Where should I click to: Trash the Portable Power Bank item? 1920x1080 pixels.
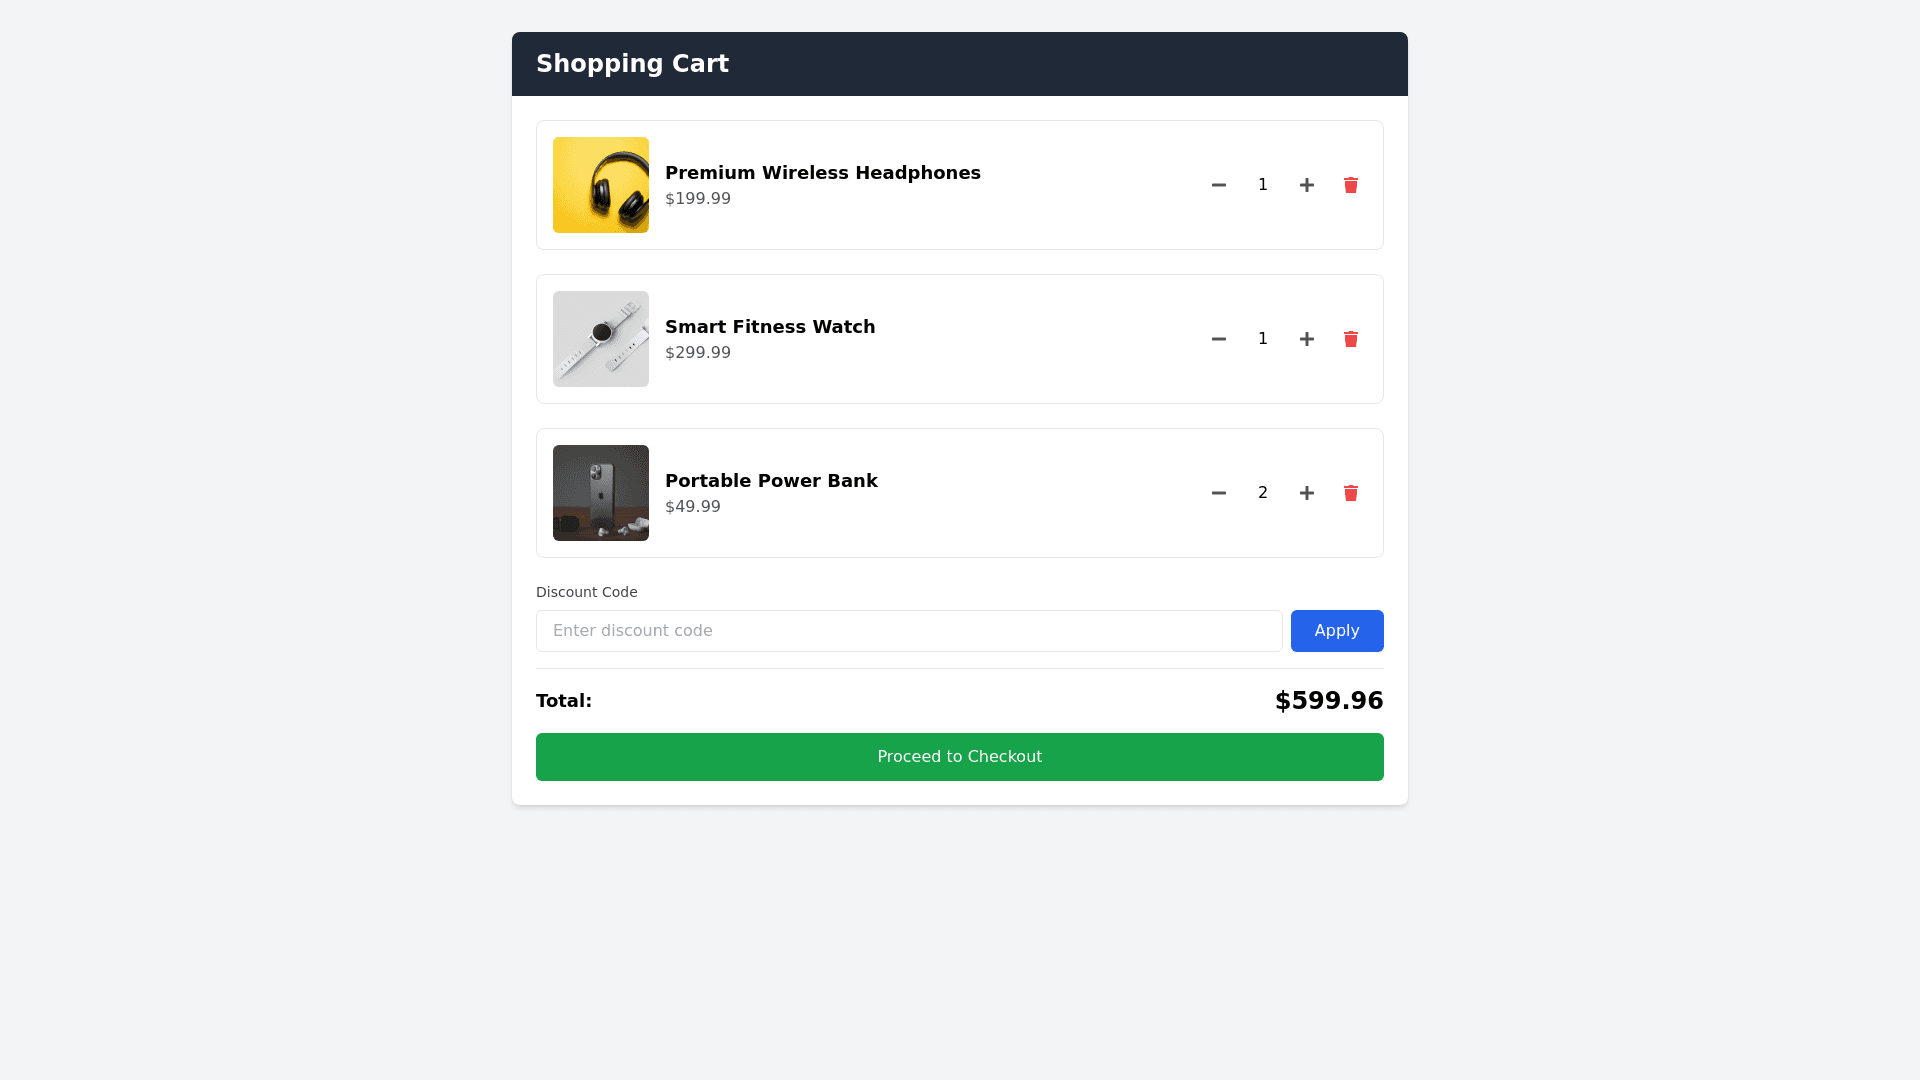[x=1350, y=493]
